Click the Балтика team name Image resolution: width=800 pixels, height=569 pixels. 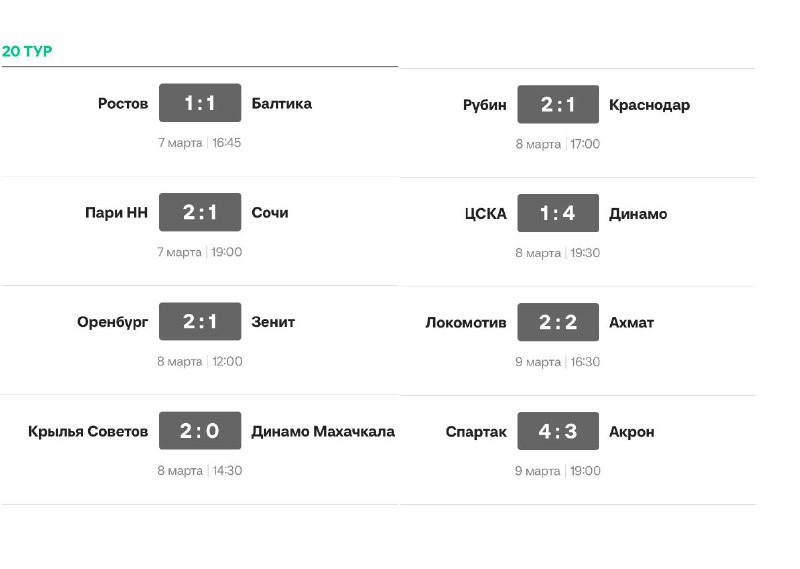pos(282,104)
